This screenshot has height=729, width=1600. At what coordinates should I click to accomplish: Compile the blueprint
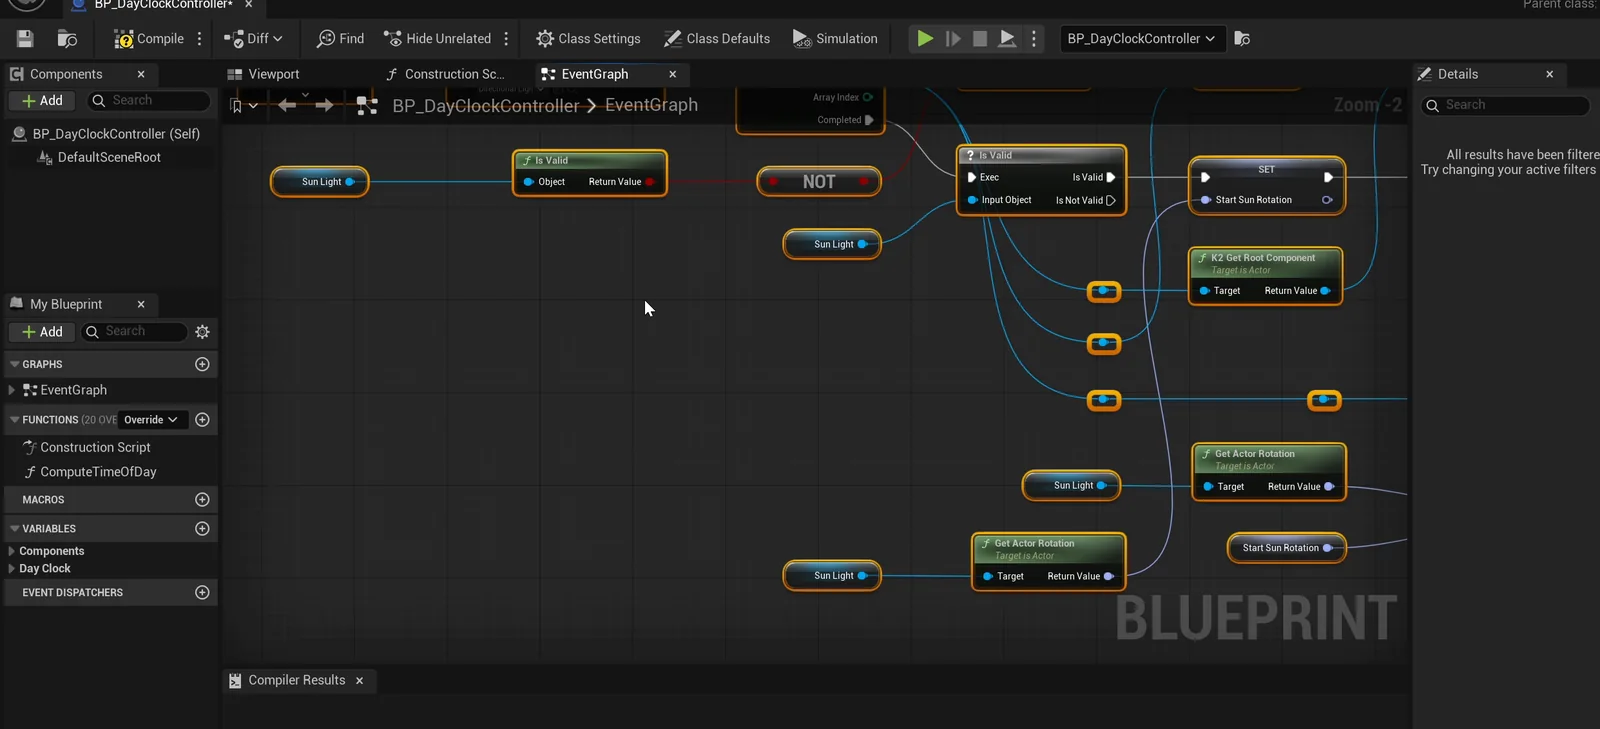click(x=149, y=39)
